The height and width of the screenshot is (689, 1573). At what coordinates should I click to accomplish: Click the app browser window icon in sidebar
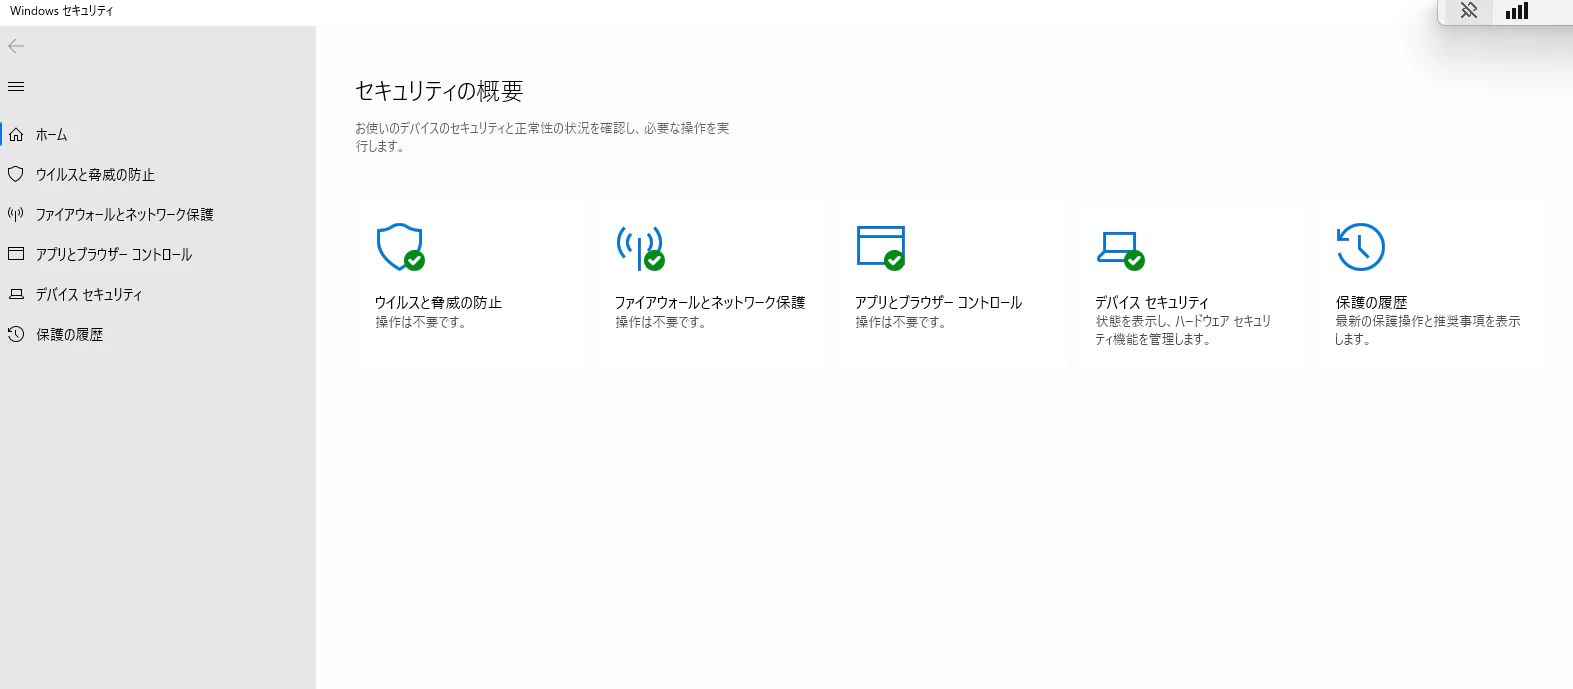click(x=16, y=254)
